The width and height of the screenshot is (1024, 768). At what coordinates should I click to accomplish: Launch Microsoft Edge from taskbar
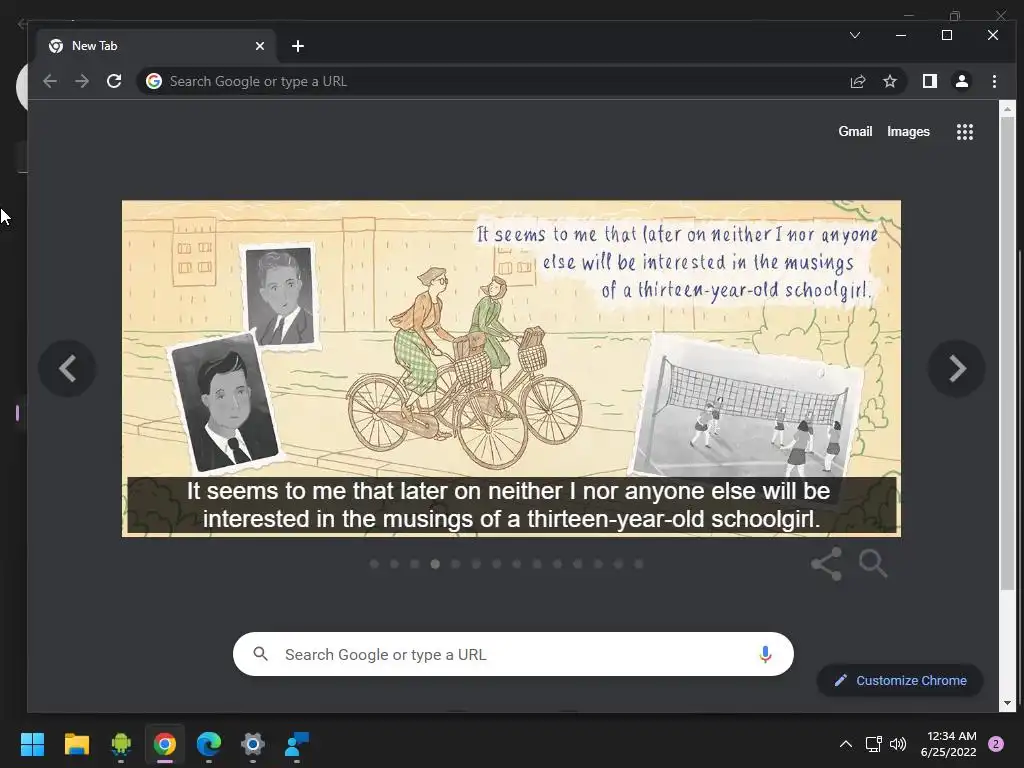point(209,744)
